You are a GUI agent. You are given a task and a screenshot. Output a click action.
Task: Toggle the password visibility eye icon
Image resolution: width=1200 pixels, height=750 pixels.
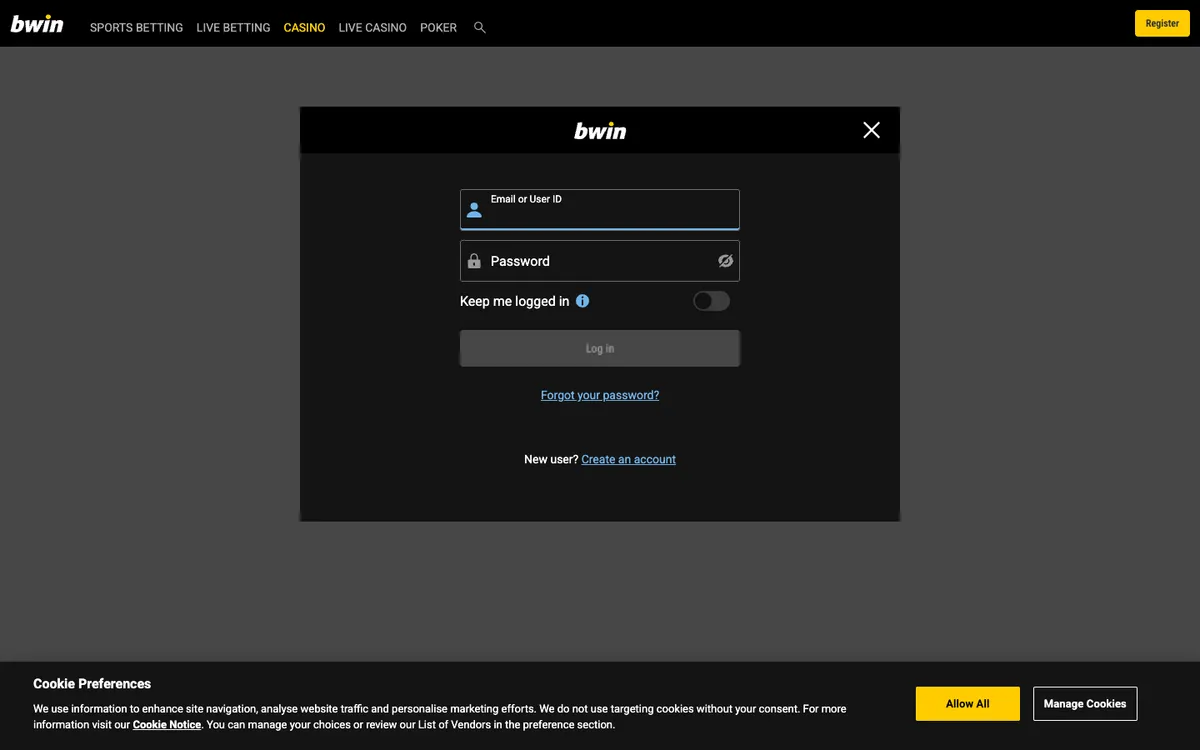point(726,261)
